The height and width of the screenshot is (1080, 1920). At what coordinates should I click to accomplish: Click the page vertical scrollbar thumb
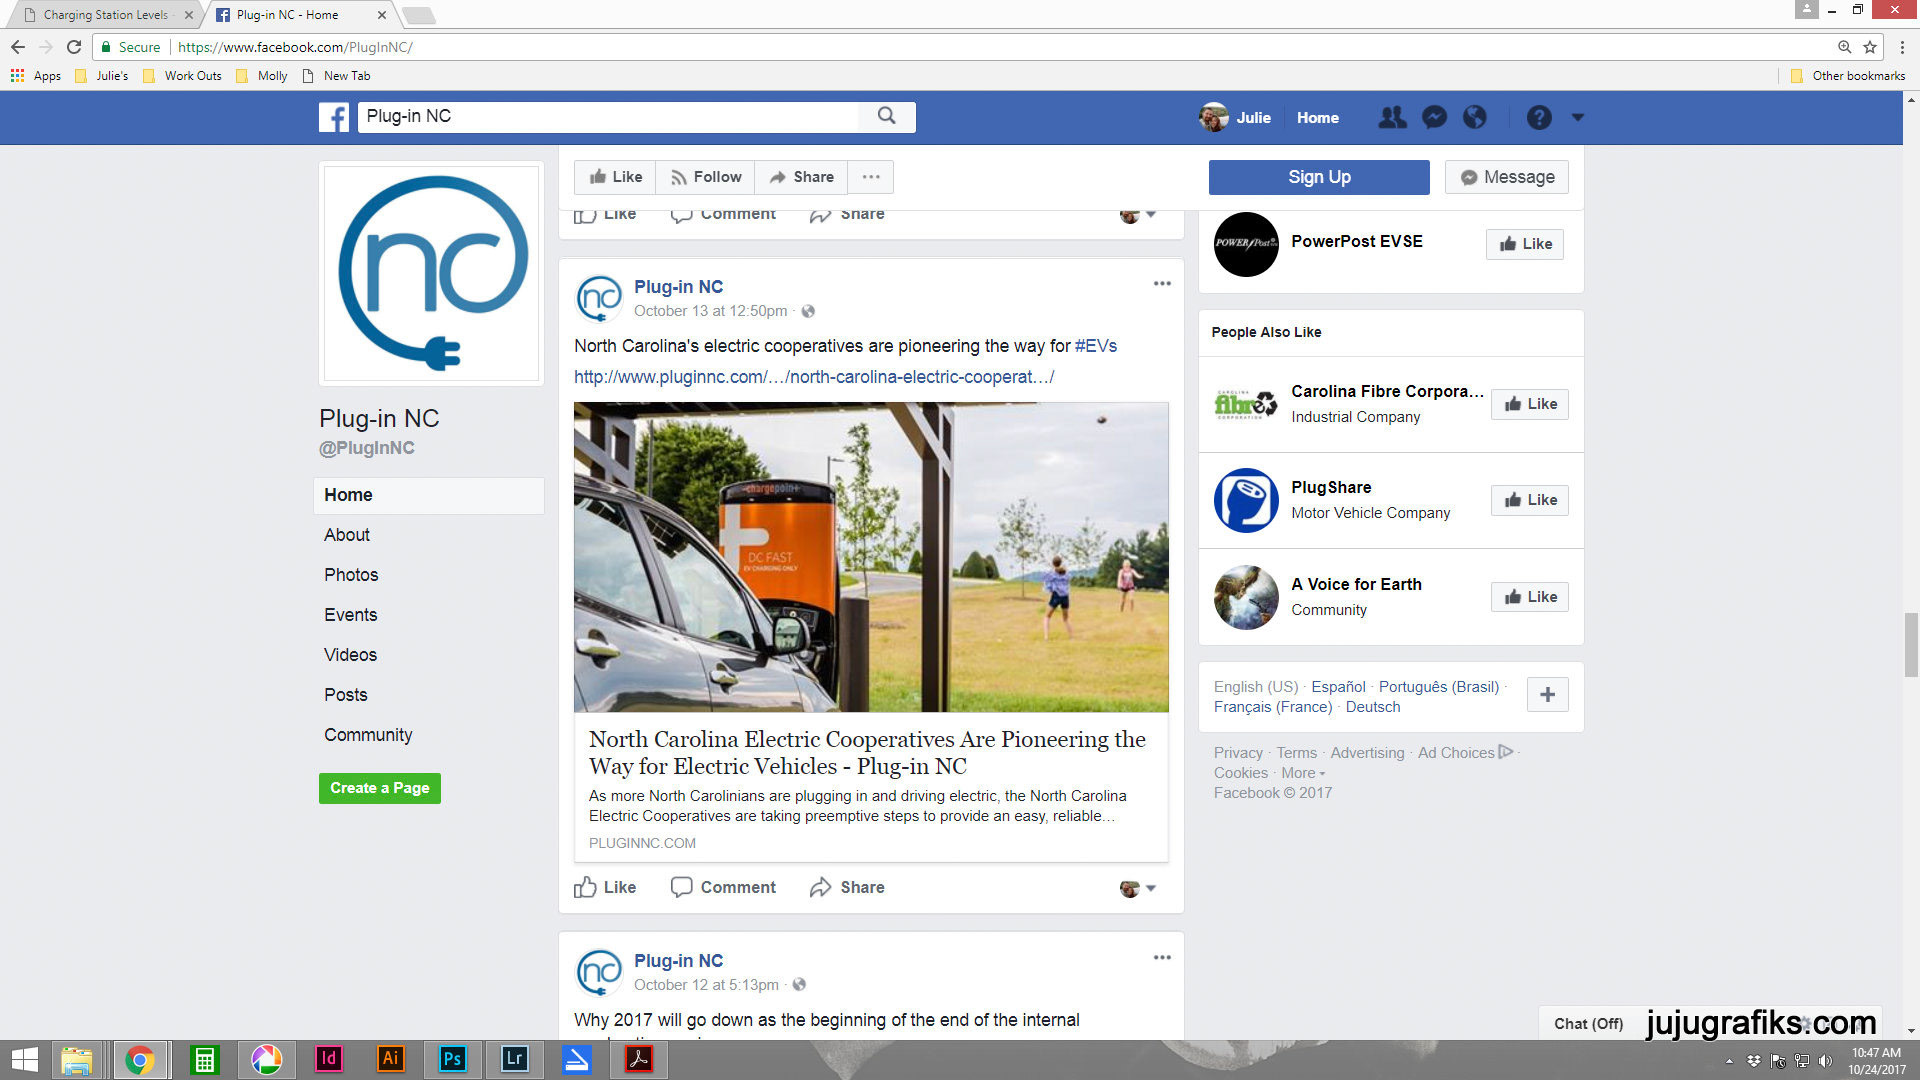point(1911,645)
